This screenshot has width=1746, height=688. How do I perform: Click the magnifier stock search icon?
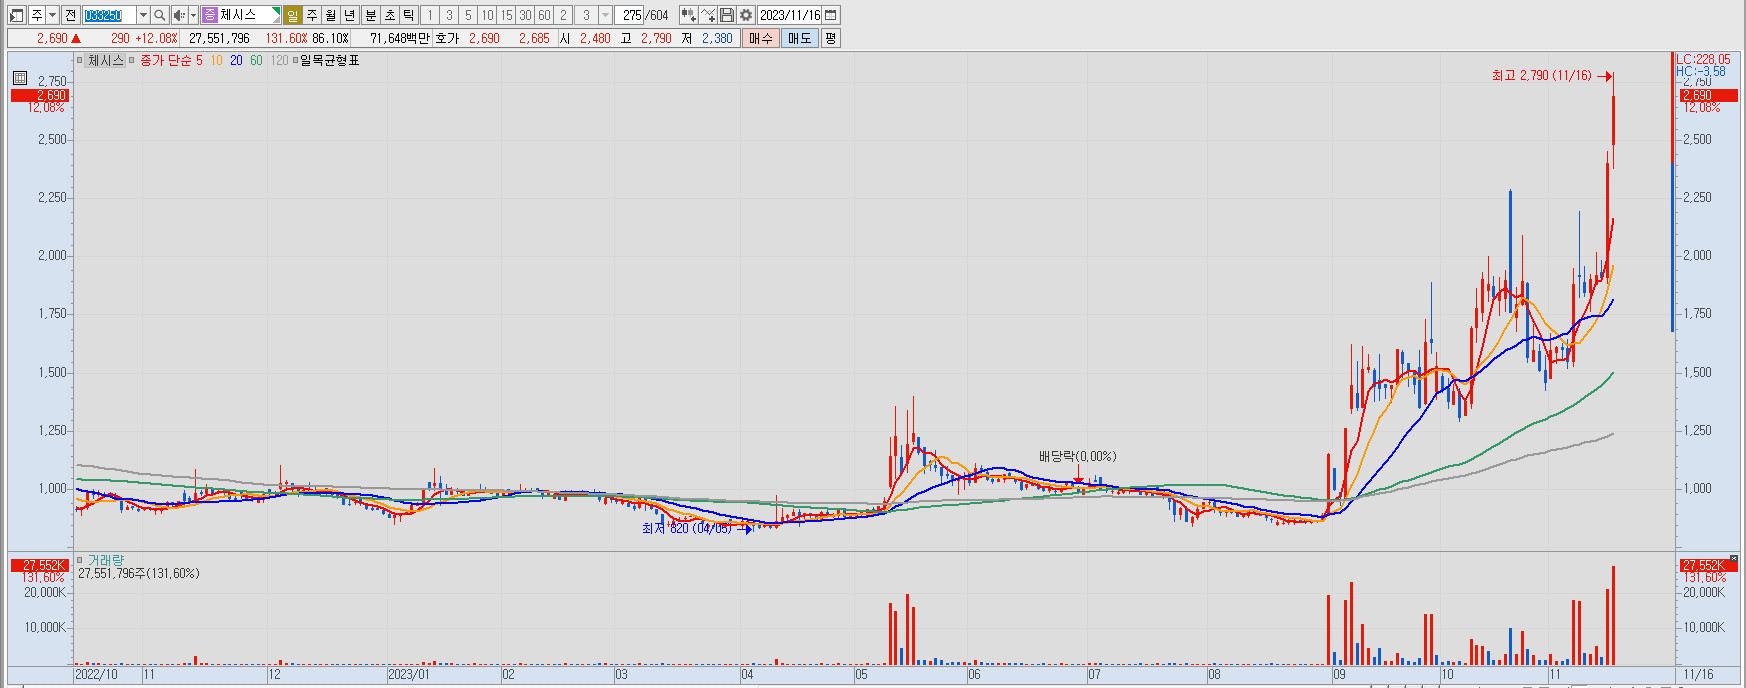click(160, 15)
